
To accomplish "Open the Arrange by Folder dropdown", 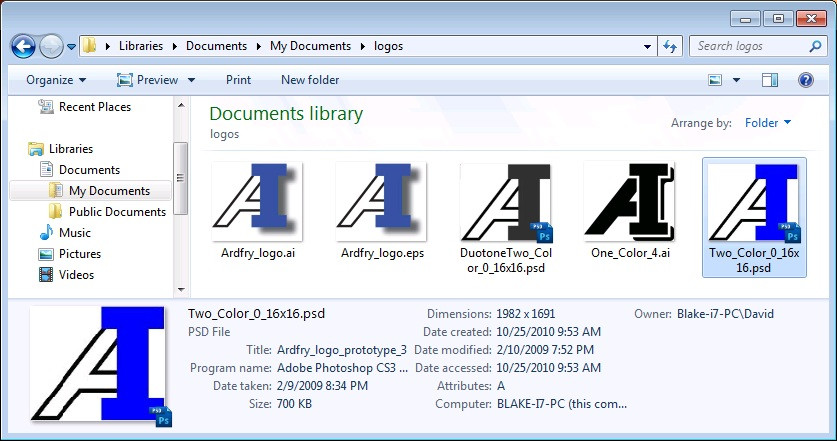I will pyautogui.click(x=768, y=123).
